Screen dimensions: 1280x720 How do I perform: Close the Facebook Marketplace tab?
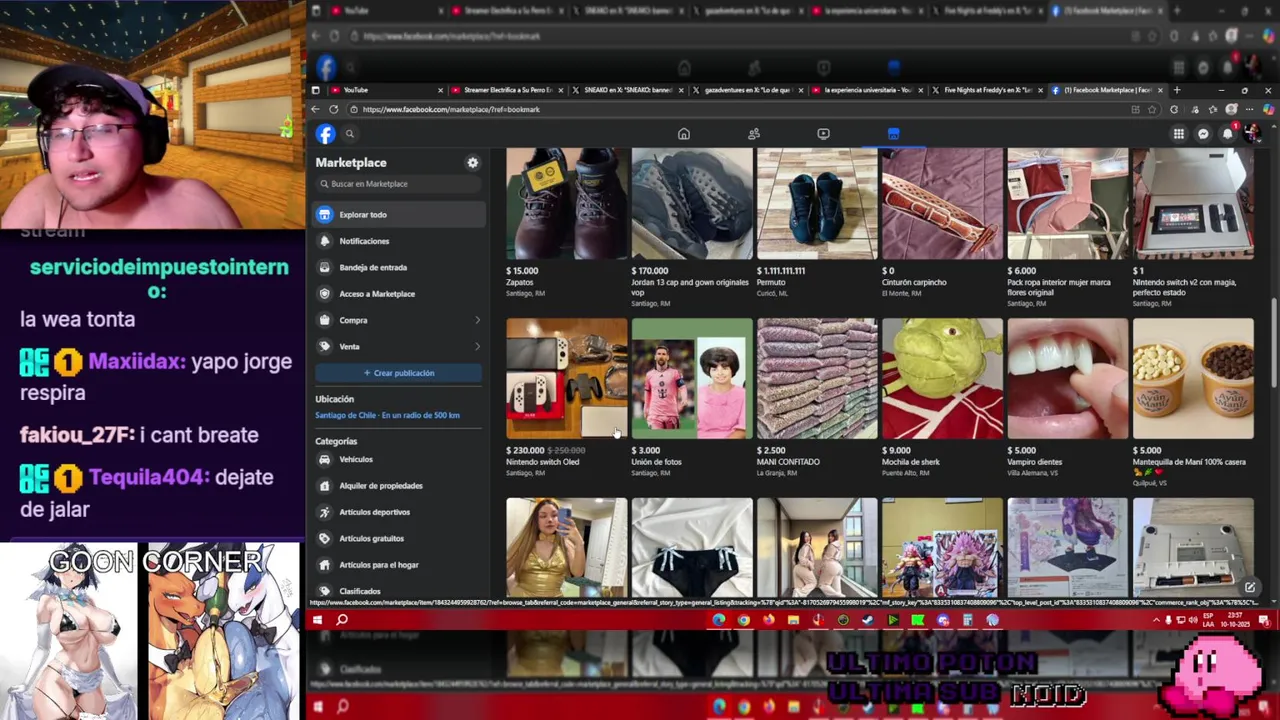click(1160, 90)
